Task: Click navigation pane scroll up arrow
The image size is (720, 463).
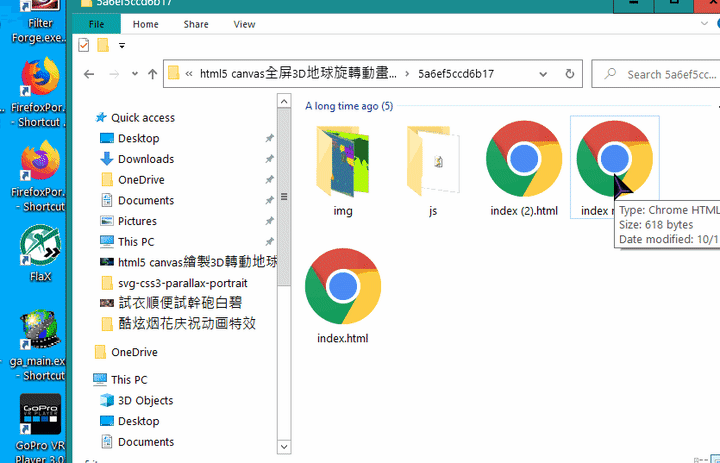Action: coord(284,101)
